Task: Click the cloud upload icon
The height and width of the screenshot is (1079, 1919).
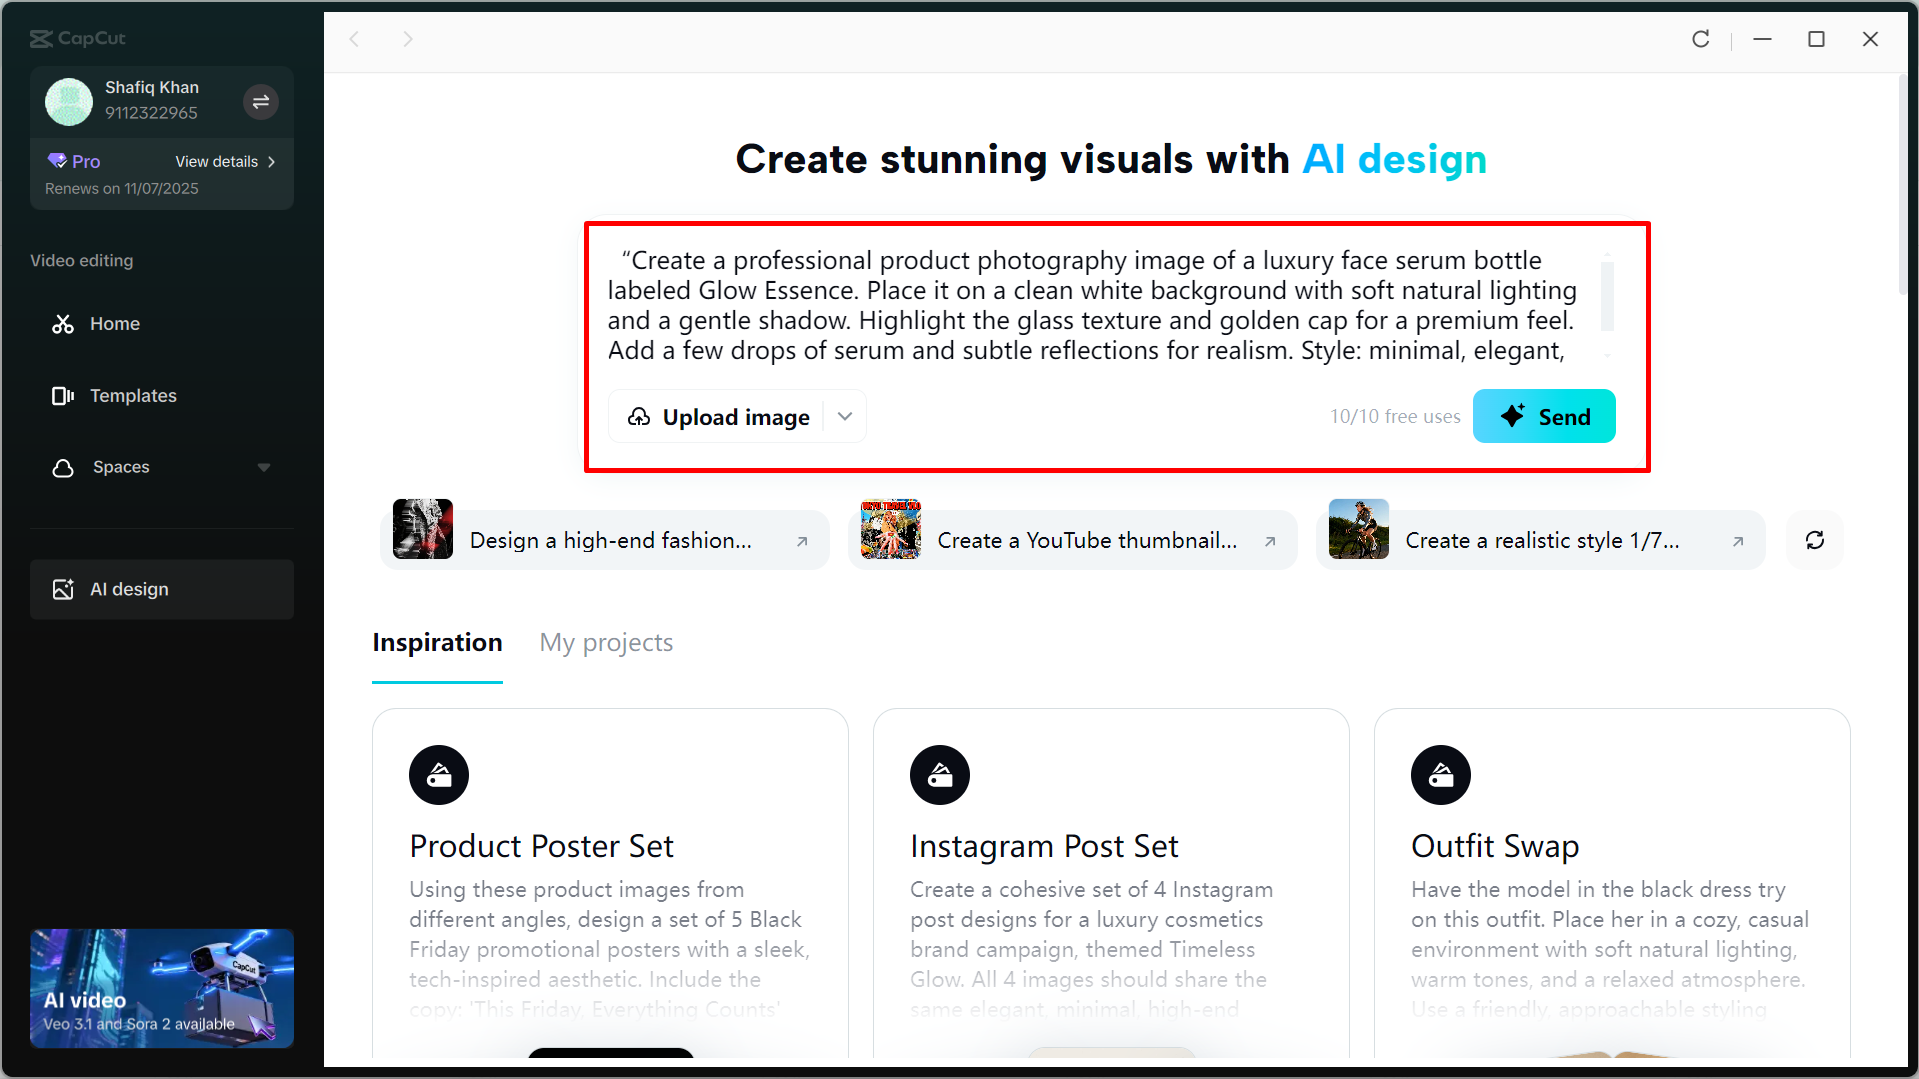Action: pyautogui.click(x=639, y=417)
